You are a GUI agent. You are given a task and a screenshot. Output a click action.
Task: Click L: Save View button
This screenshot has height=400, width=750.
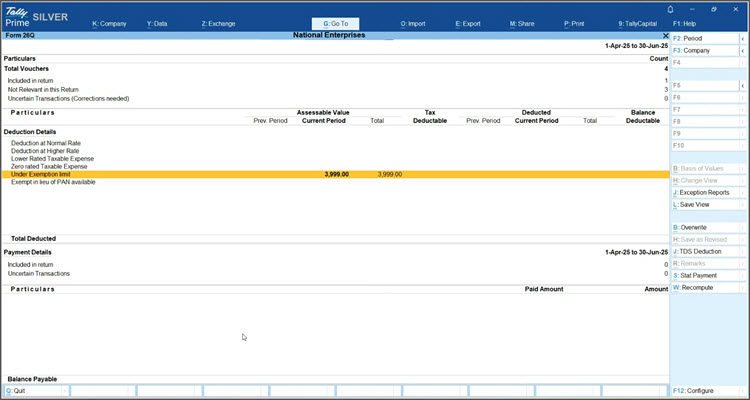pyautogui.click(x=705, y=205)
